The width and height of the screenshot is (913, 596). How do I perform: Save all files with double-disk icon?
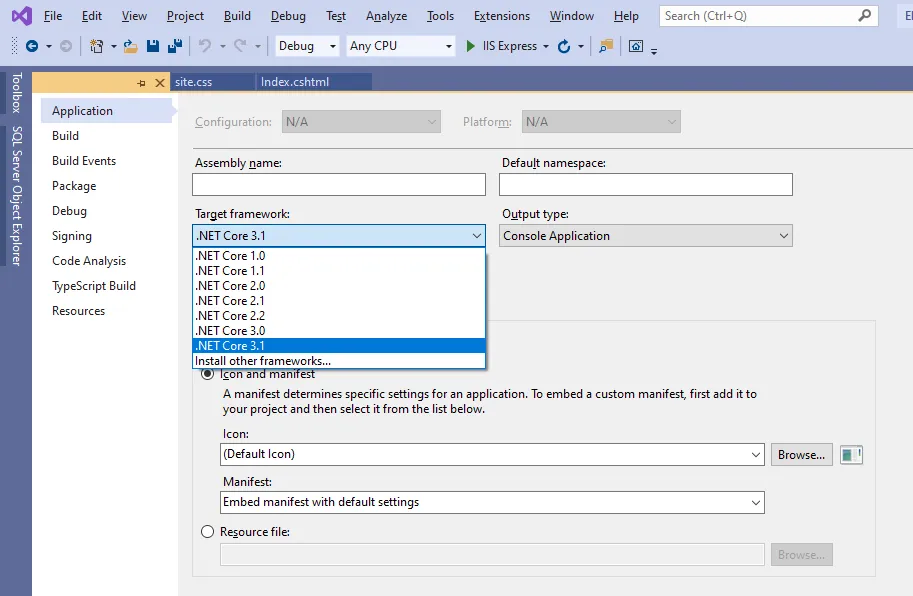(x=175, y=46)
